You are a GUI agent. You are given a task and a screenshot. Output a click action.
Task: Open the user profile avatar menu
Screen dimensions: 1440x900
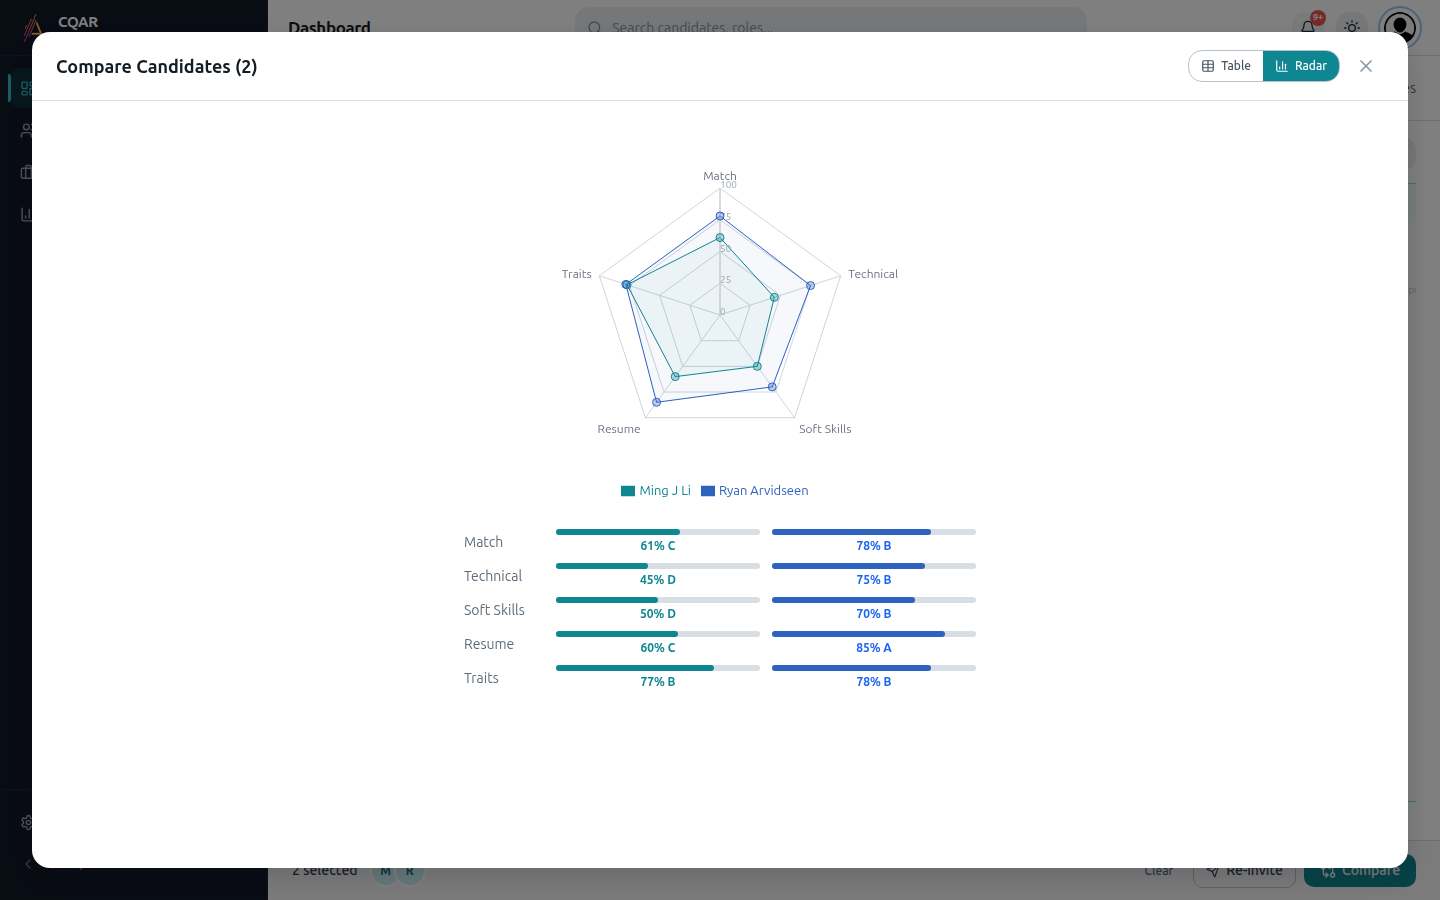[x=1400, y=27]
